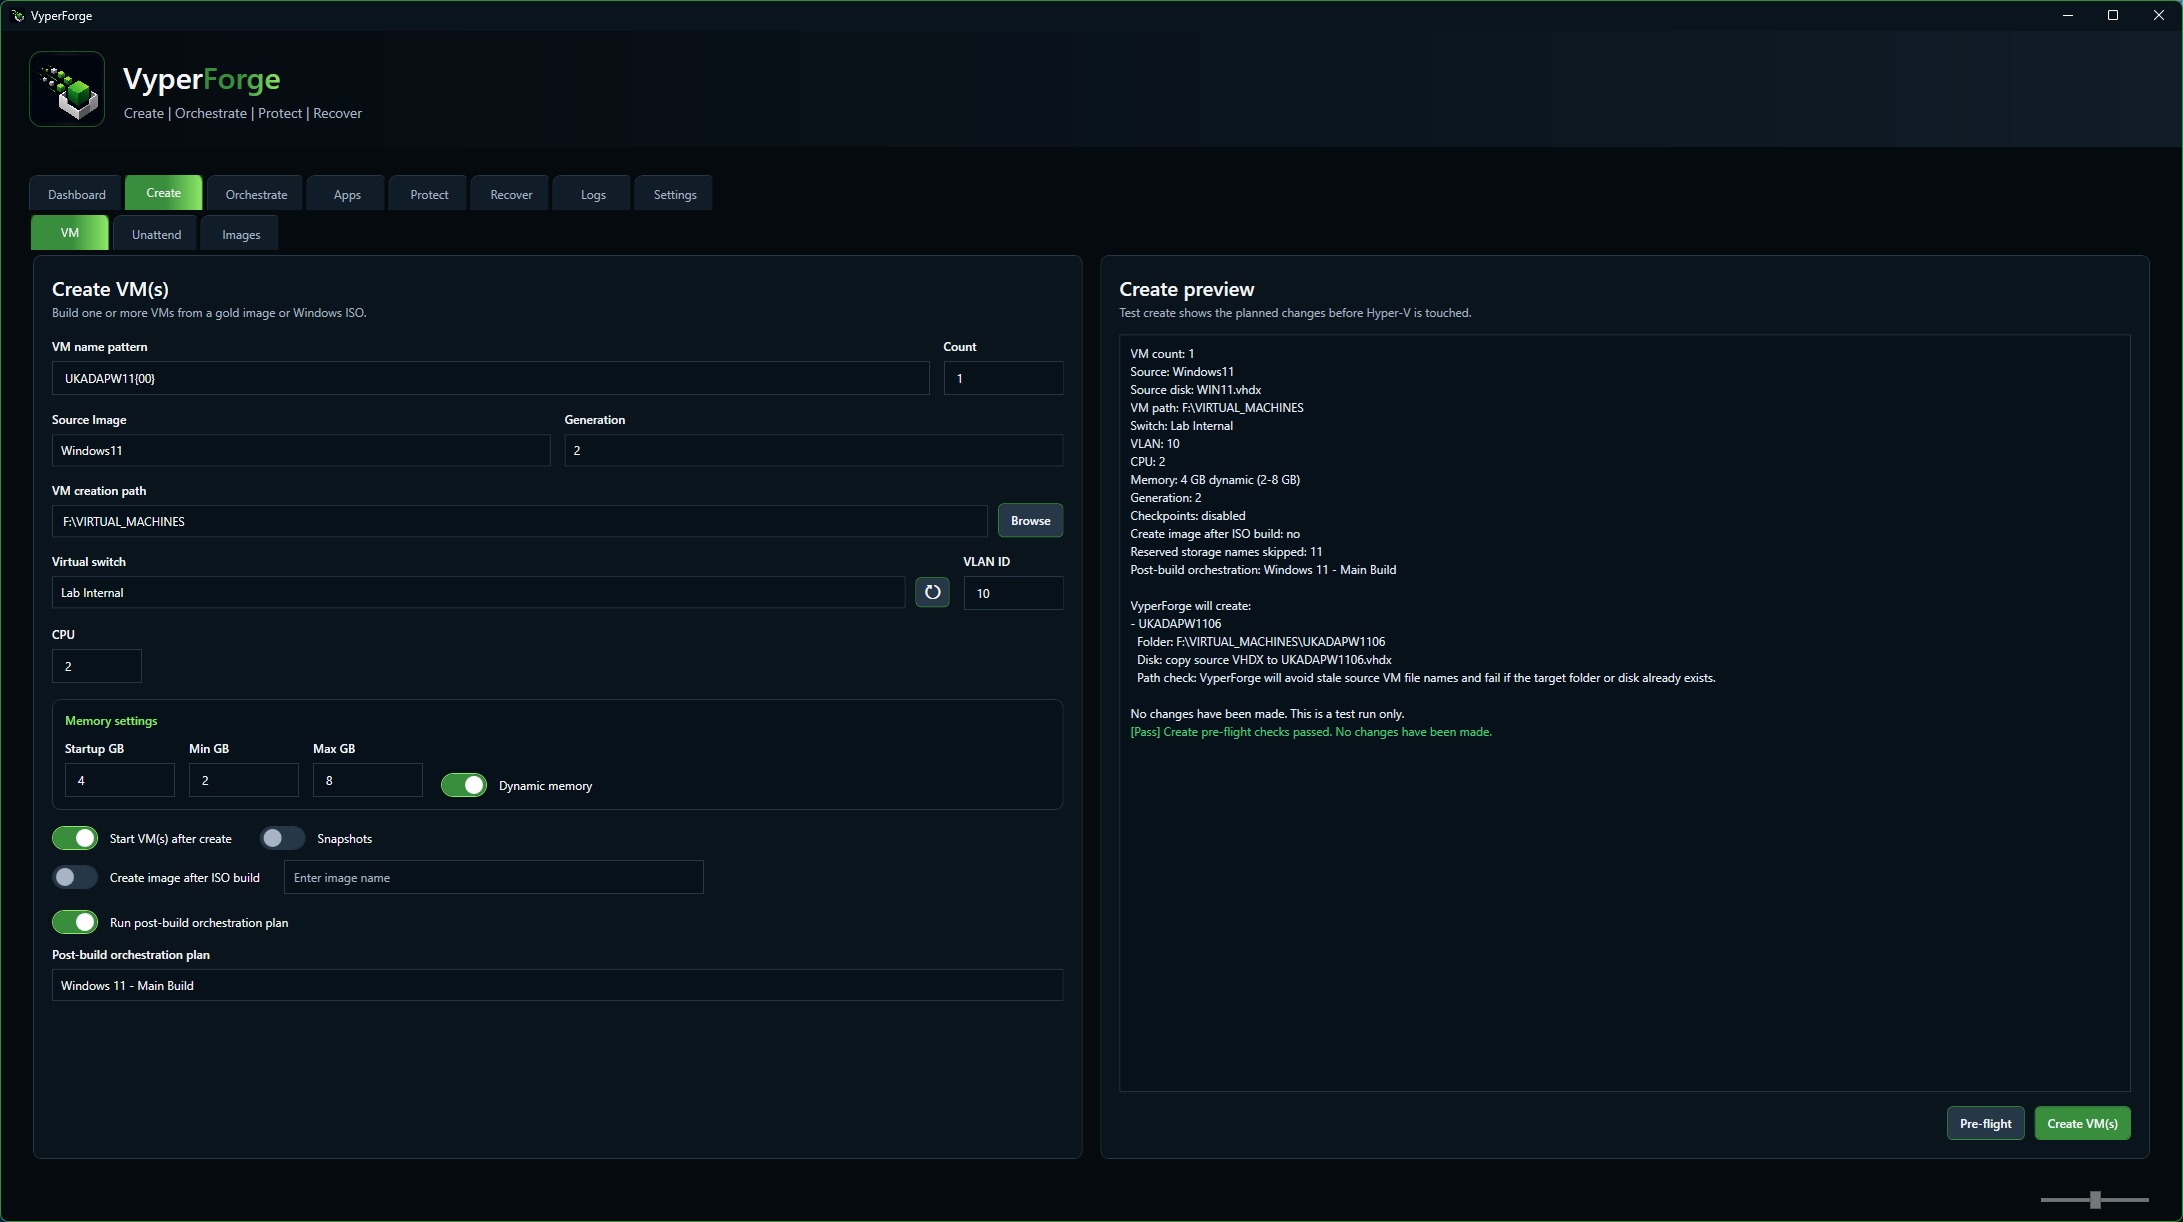Click 'Checkpoints: disabled' preview line
This screenshot has width=2183, height=1222.
pos(1188,516)
